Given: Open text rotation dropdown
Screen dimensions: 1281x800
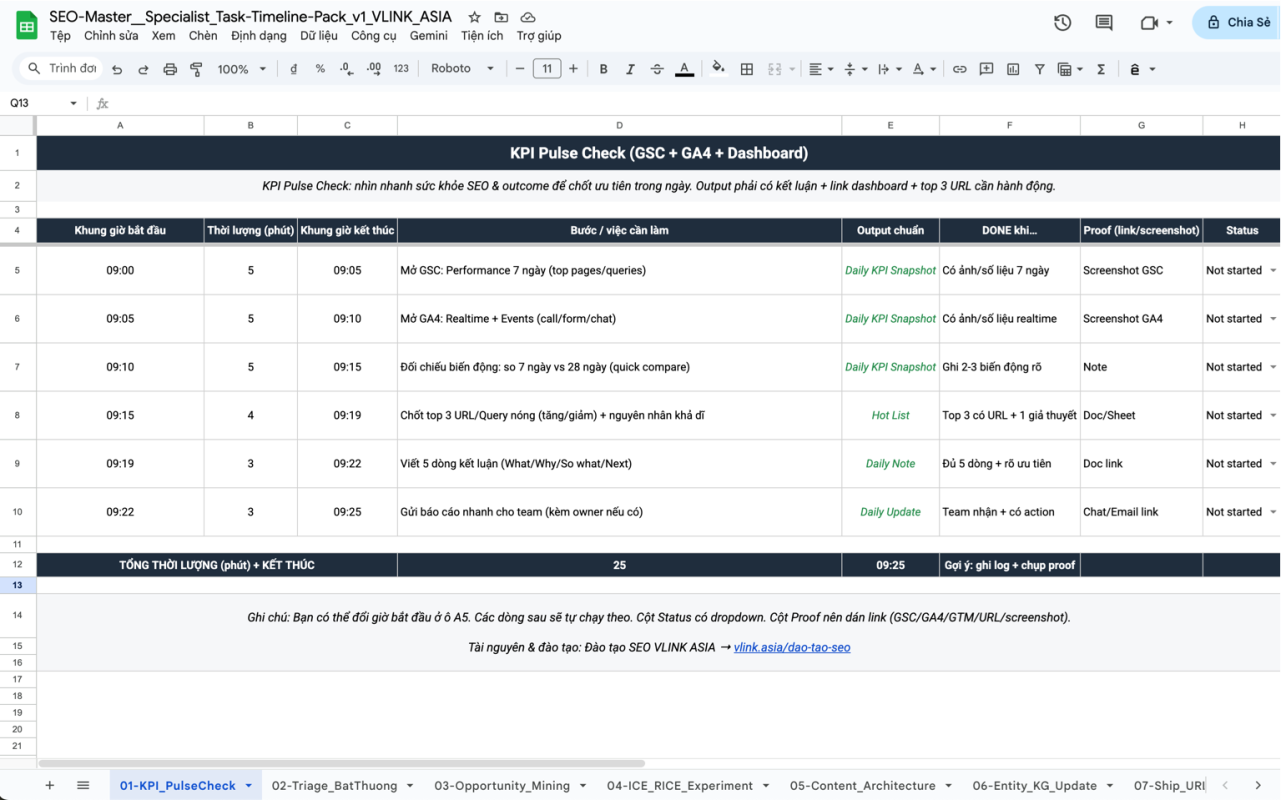Looking at the screenshot, I should click(923, 69).
